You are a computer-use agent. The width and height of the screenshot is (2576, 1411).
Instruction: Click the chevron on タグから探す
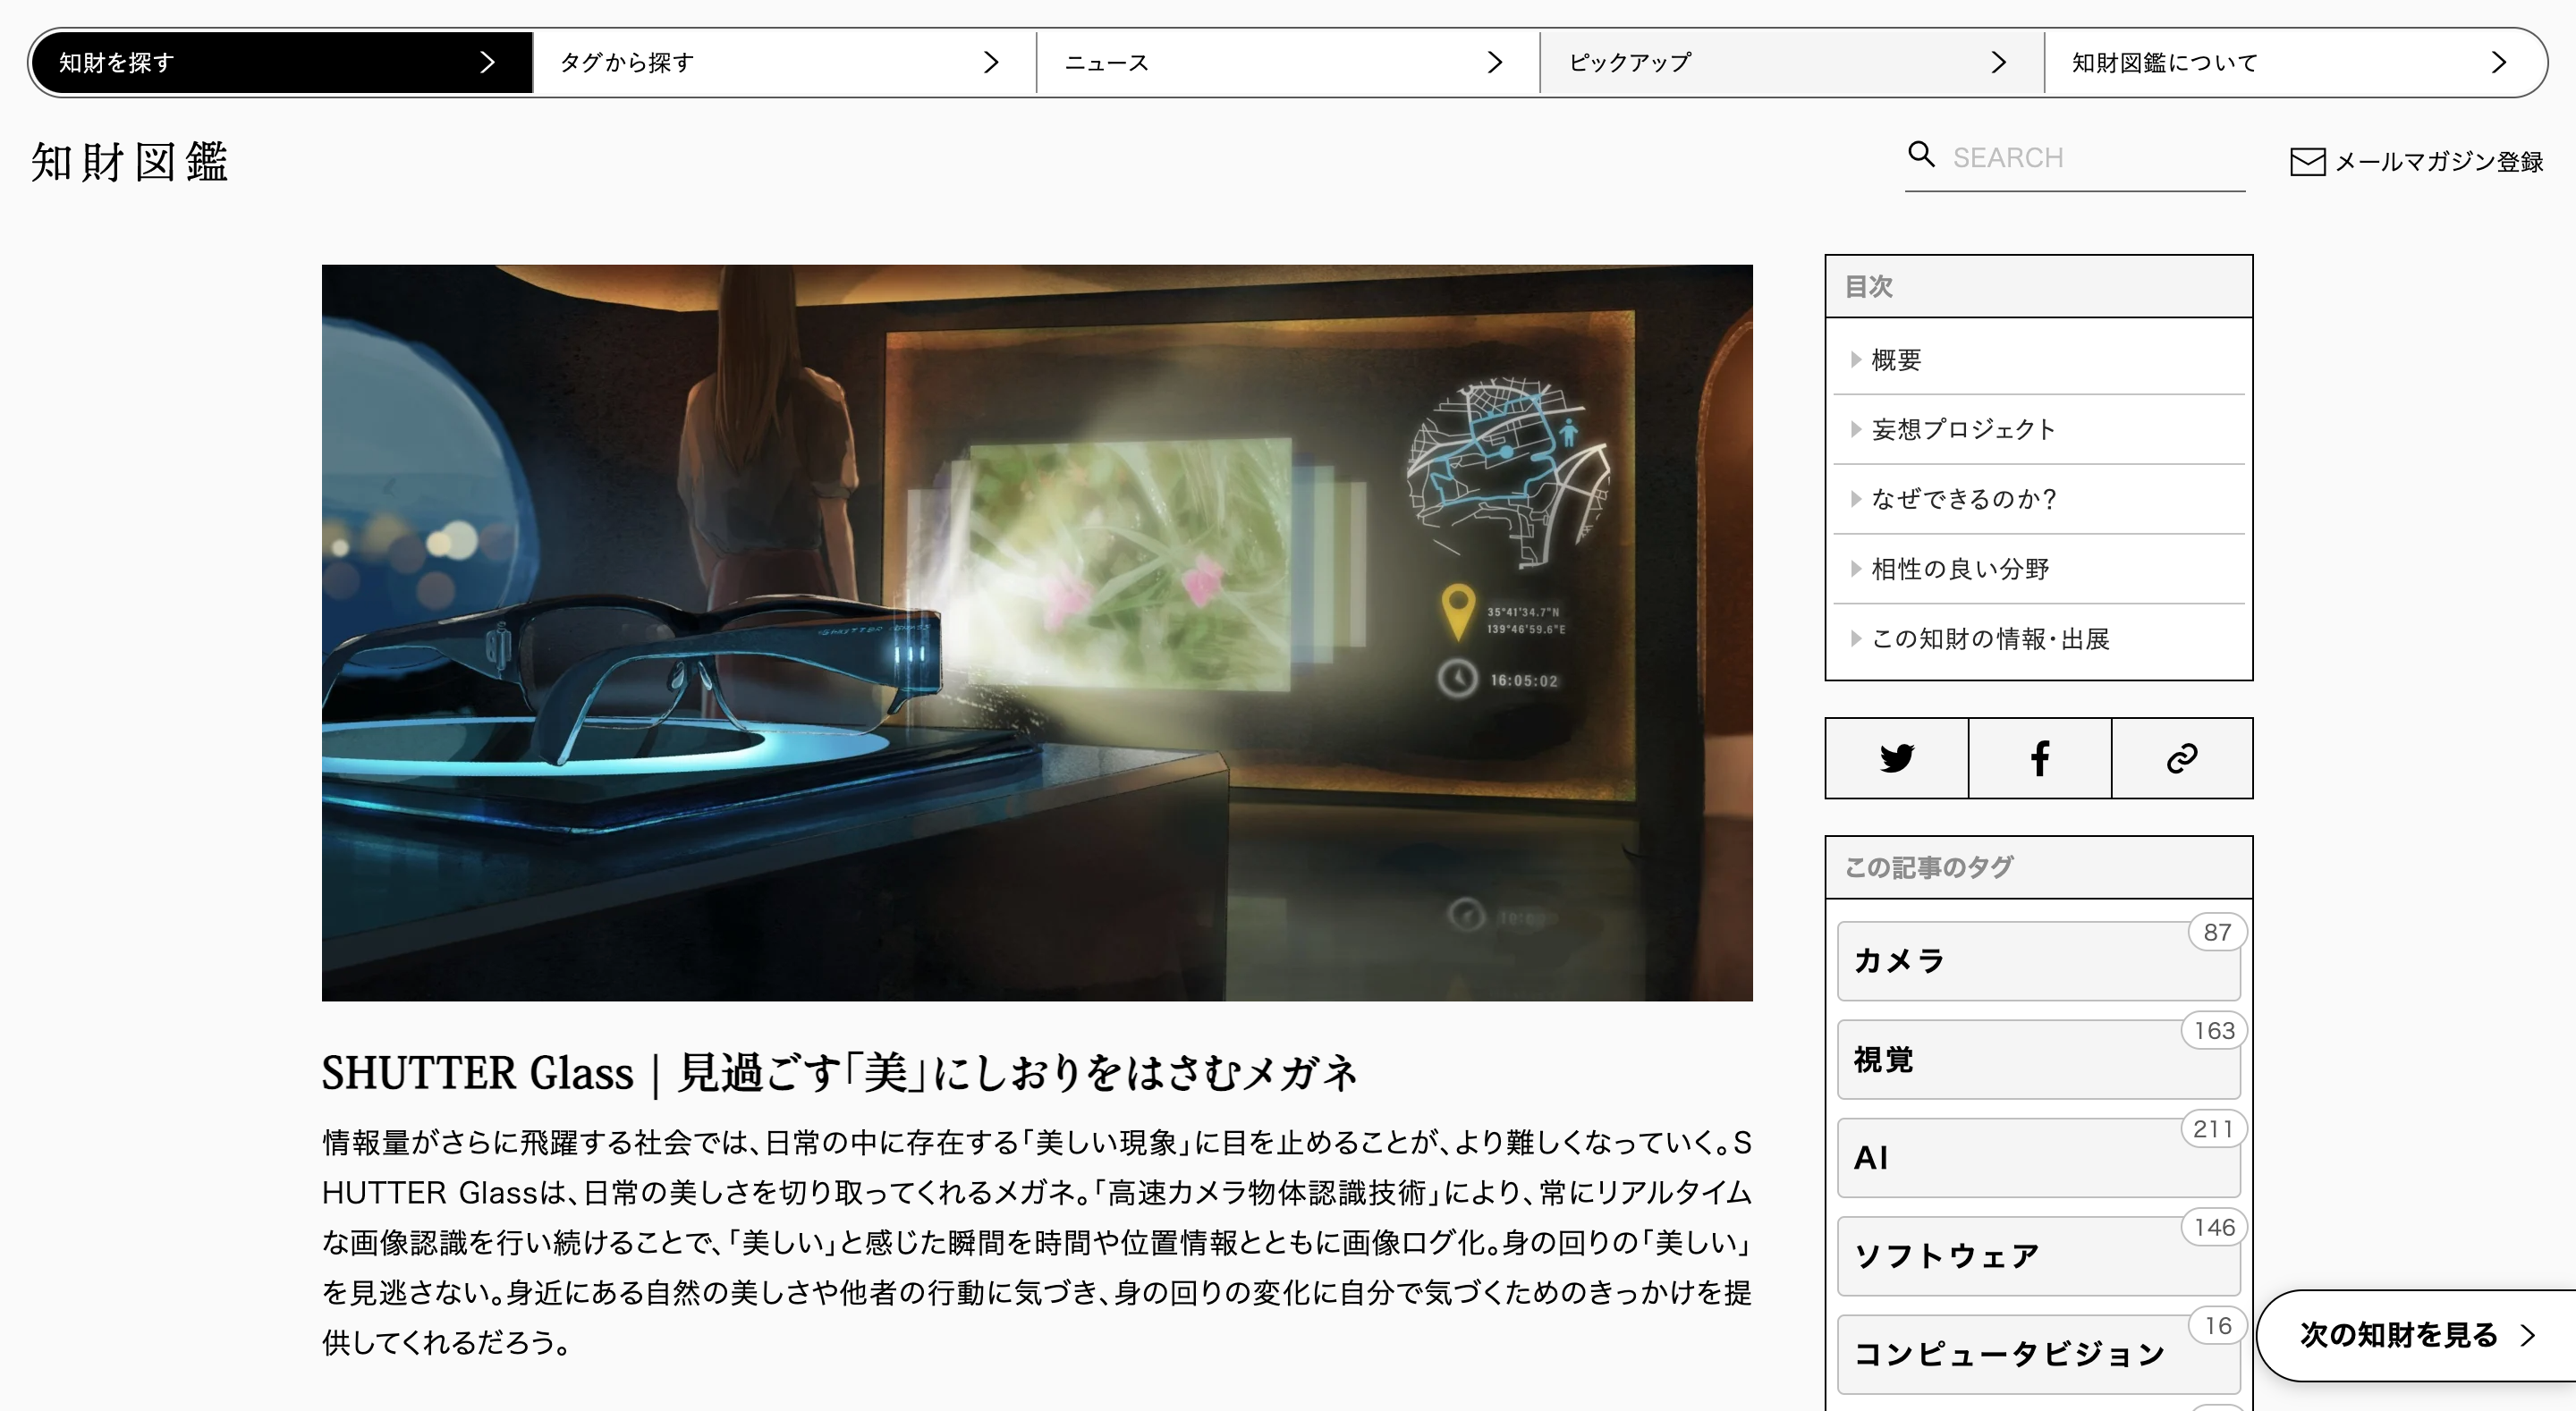[x=992, y=62]
